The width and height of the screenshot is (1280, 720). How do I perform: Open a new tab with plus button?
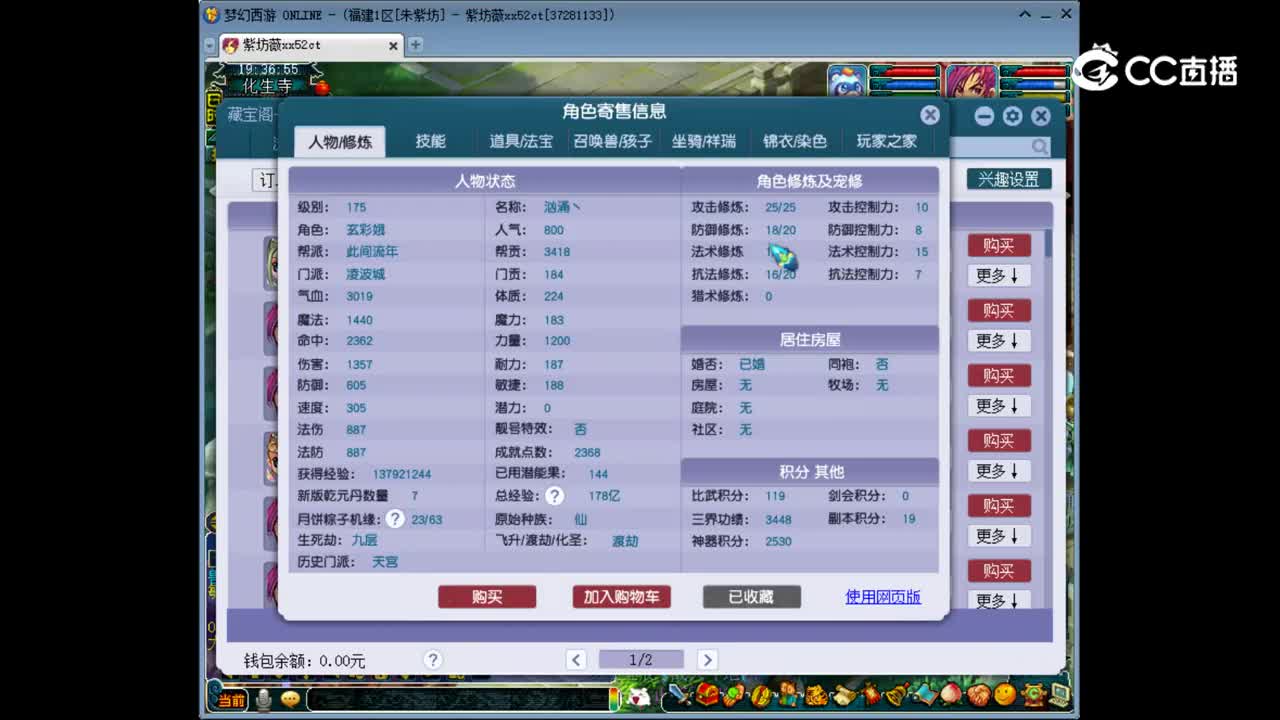(416, 45)
